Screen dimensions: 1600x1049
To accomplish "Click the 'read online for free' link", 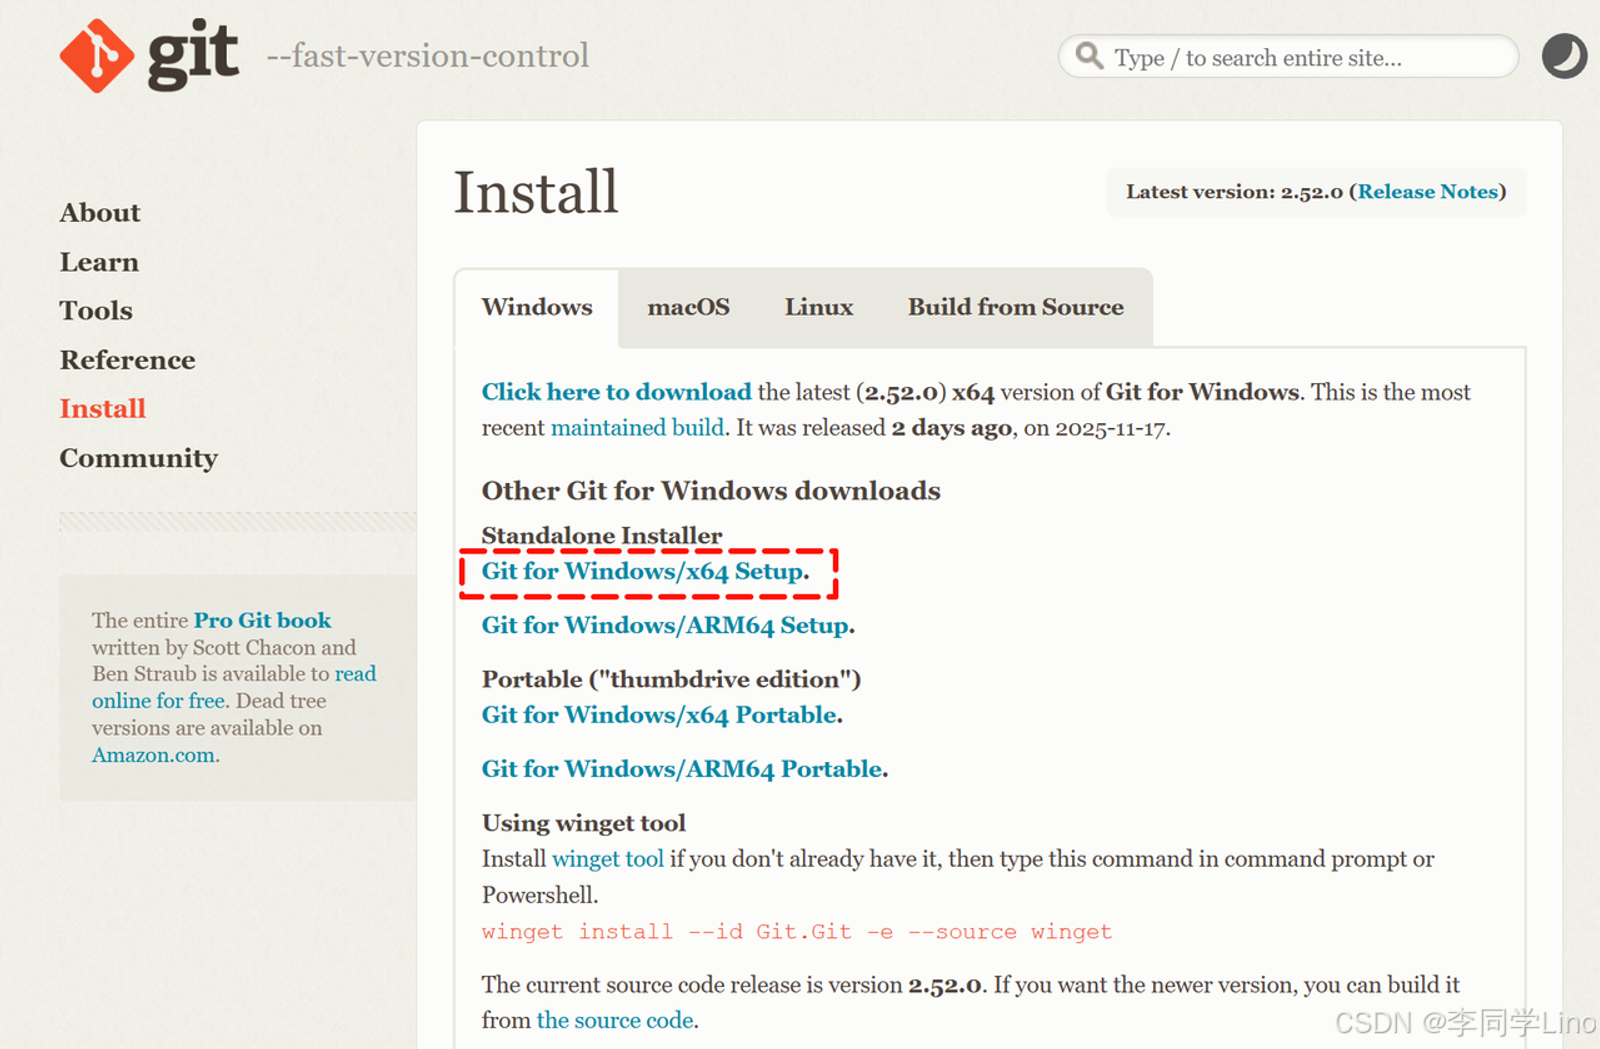I will pyautogui.click(x=234, y=687).
